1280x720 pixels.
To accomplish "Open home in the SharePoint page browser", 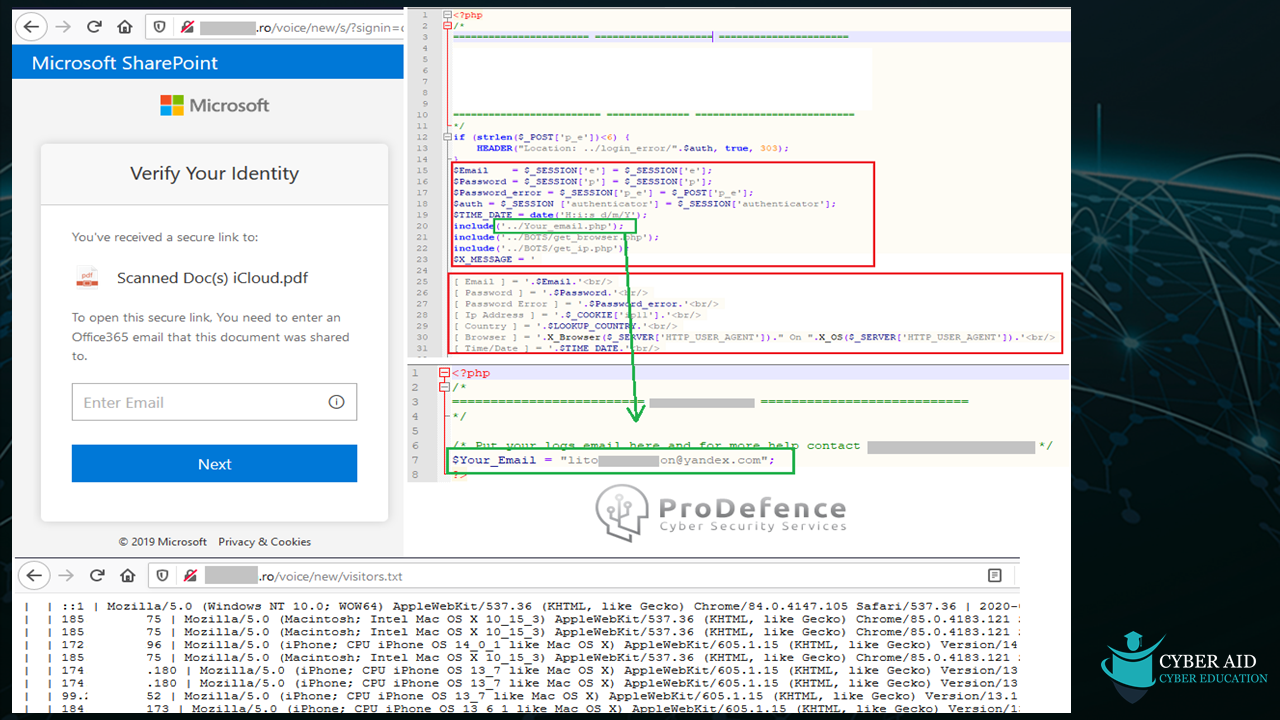I will 125,27.
